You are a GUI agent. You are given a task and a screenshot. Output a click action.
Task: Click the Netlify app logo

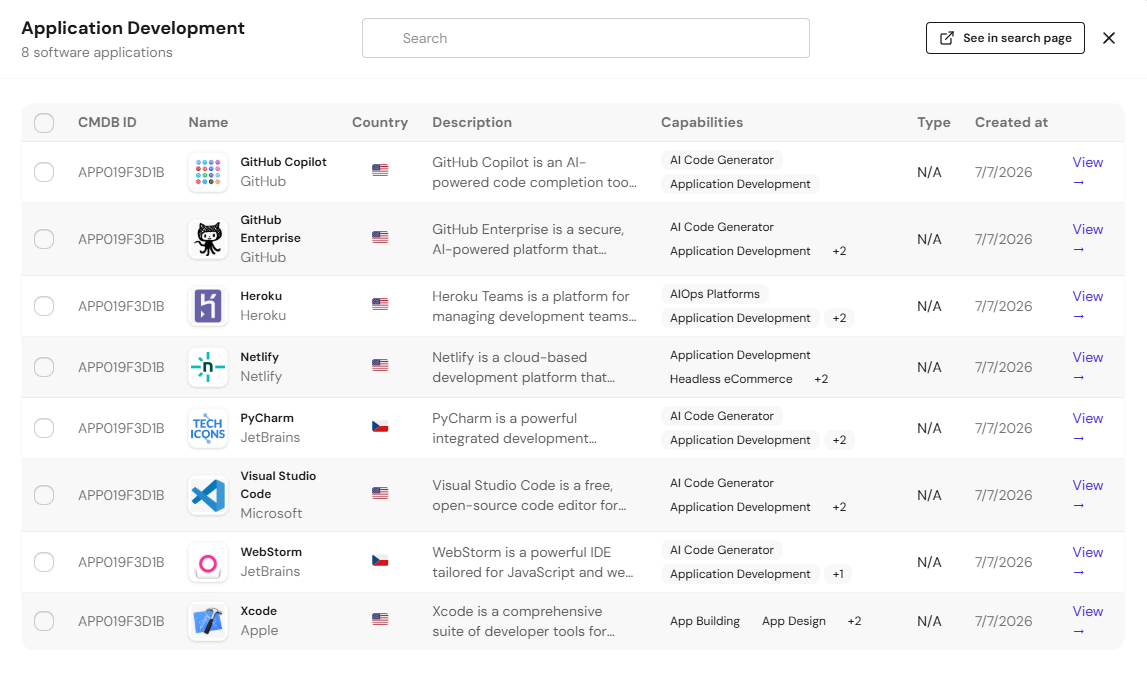(208, 367)
